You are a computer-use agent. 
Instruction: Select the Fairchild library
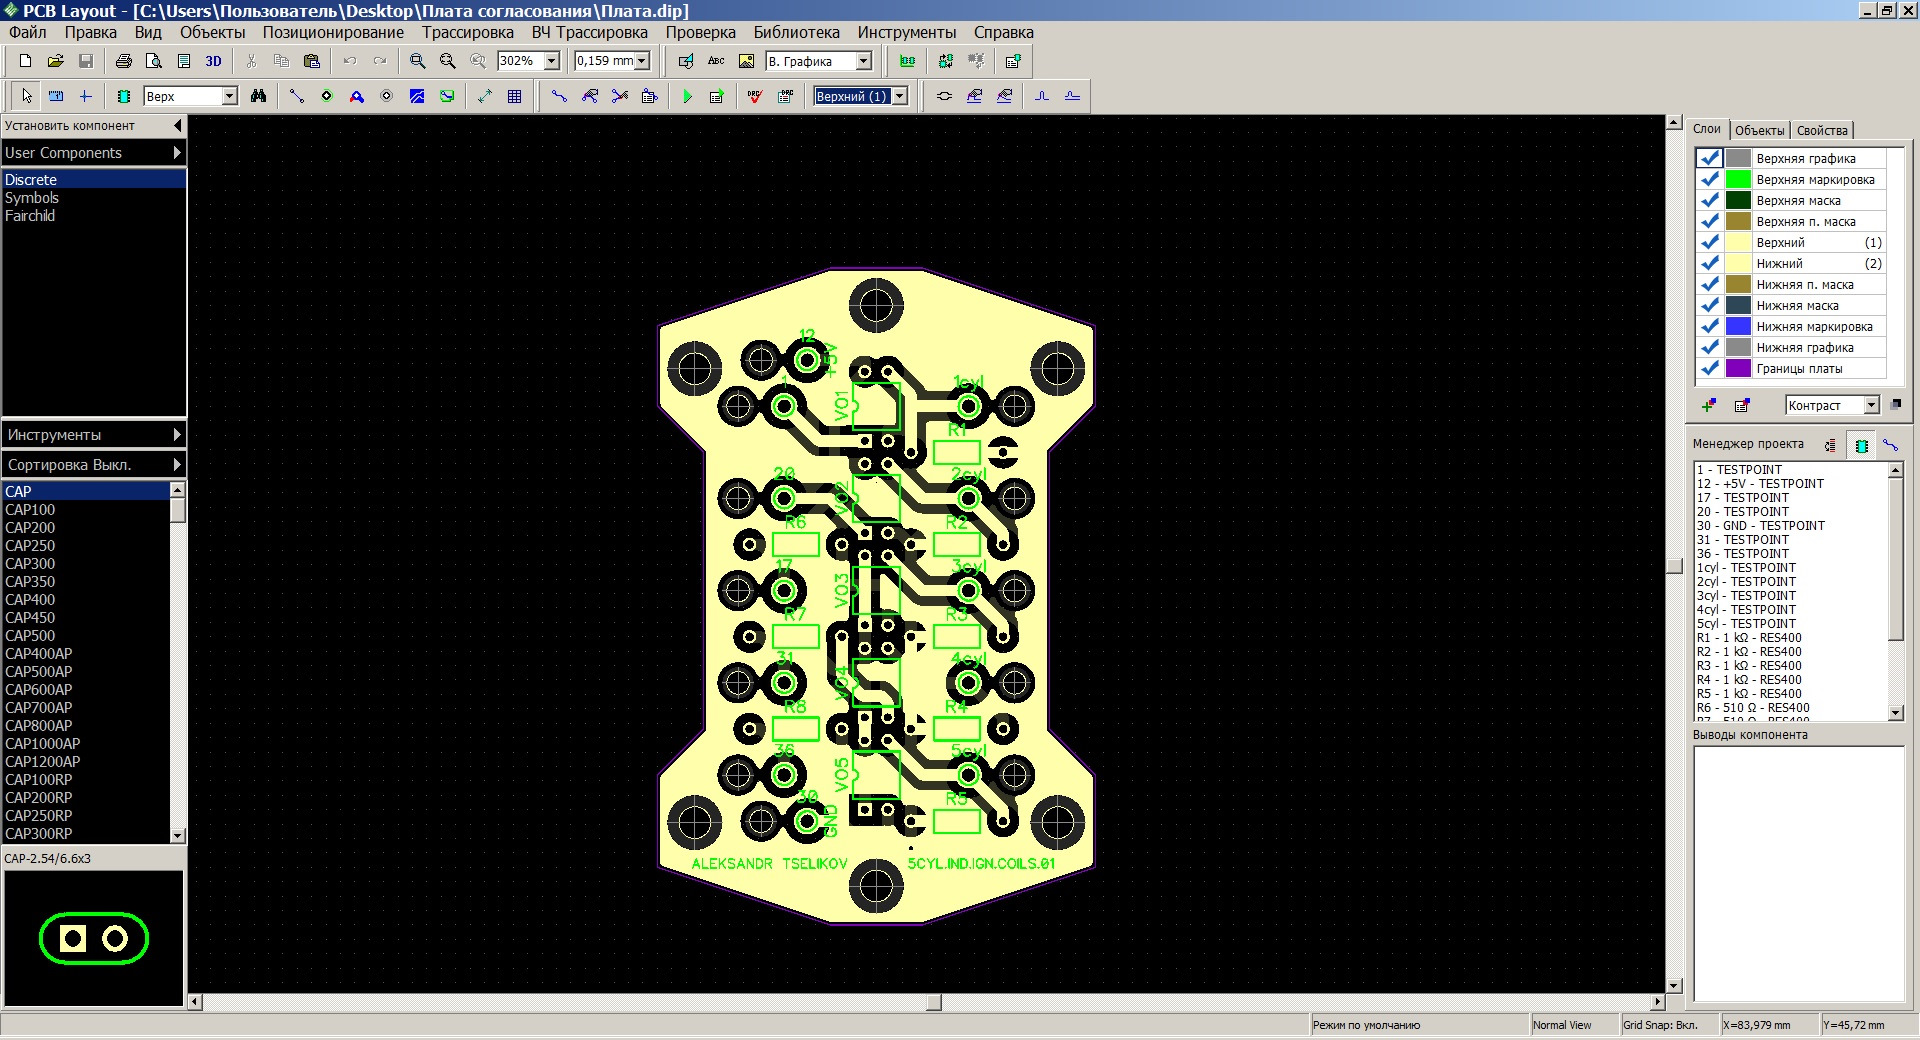tap(30, 216)
